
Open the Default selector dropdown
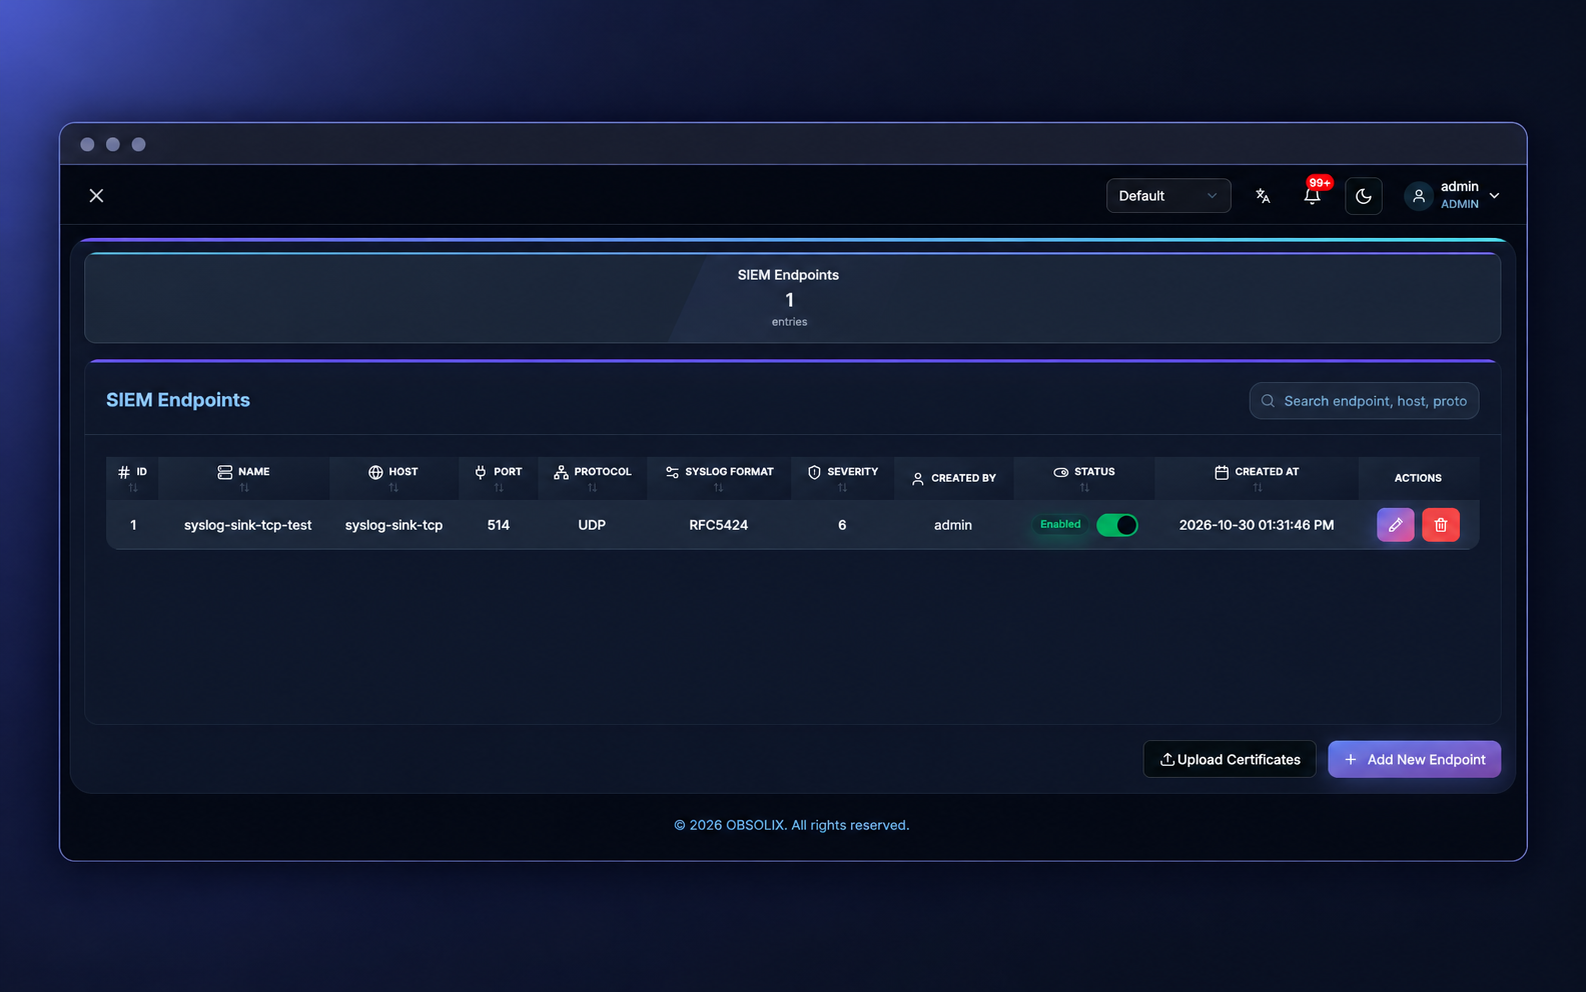(x=1168, y=196)
